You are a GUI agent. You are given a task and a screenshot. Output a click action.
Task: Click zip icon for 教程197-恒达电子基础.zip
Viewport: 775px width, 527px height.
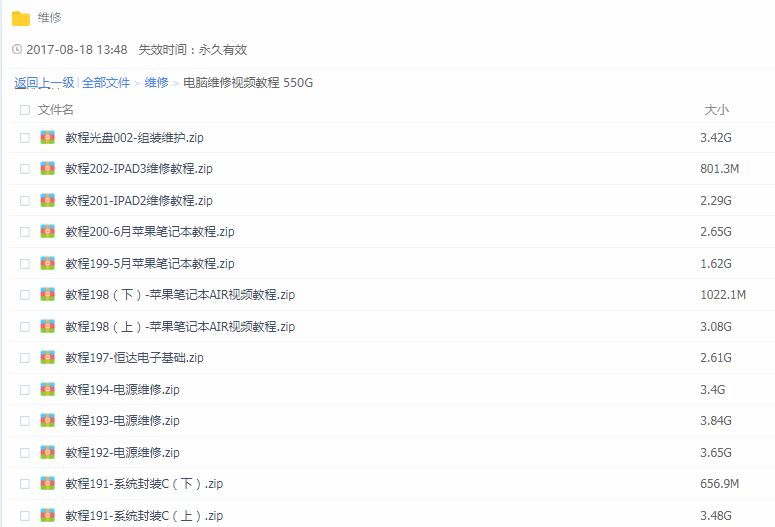click(x=47, y=357)
